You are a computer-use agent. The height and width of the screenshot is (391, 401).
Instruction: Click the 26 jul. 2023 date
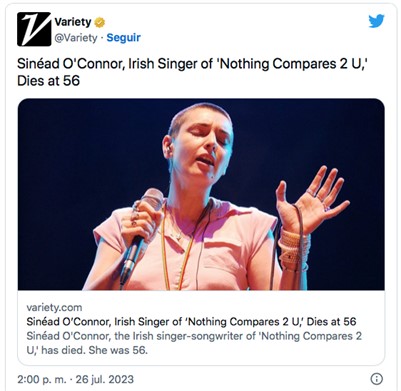(x=104, y=379)
